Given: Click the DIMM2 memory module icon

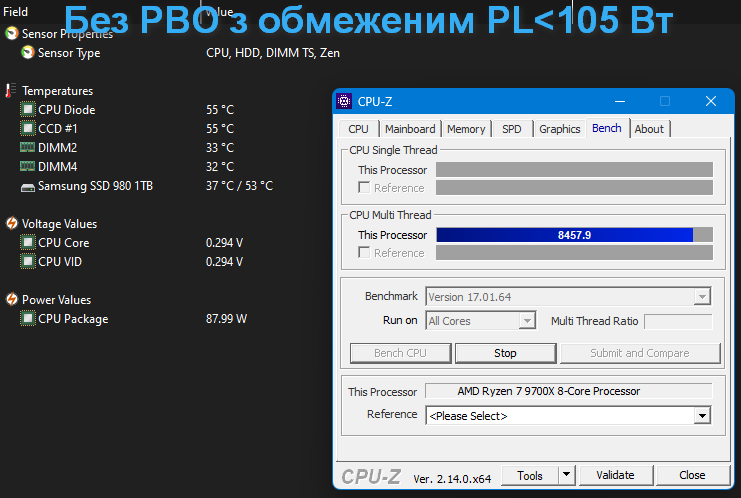Looking at the screenshot, I should pyautogui.click(x=27, y=147).
